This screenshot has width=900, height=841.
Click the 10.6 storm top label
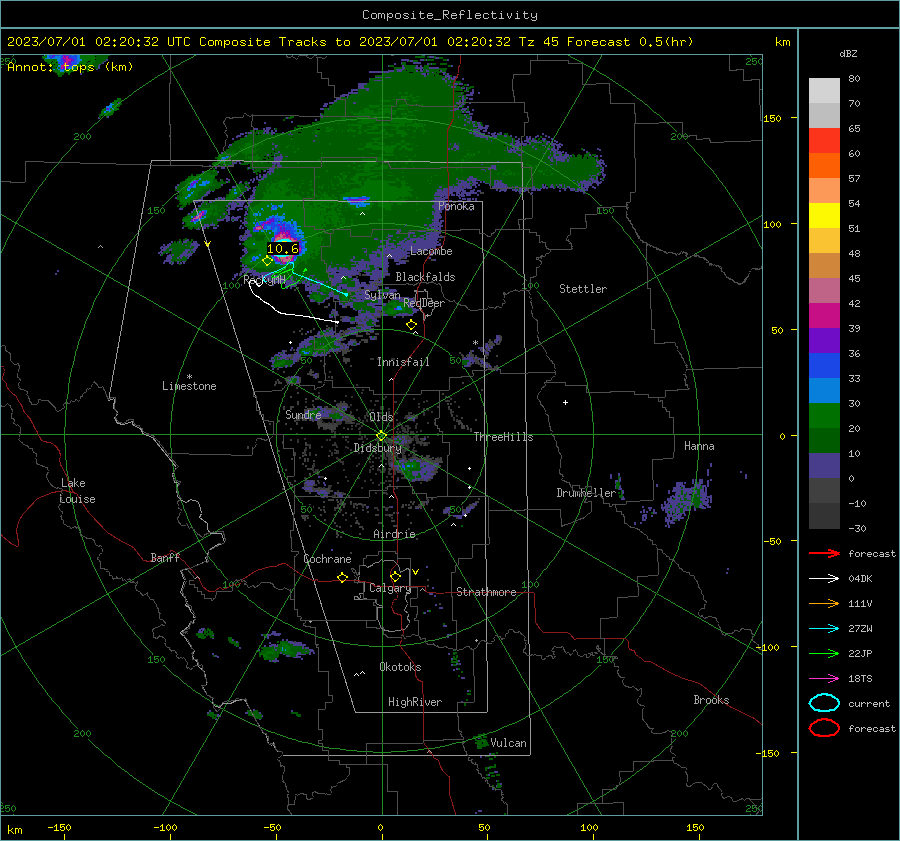pyautogui.click(x=283, y=249)
